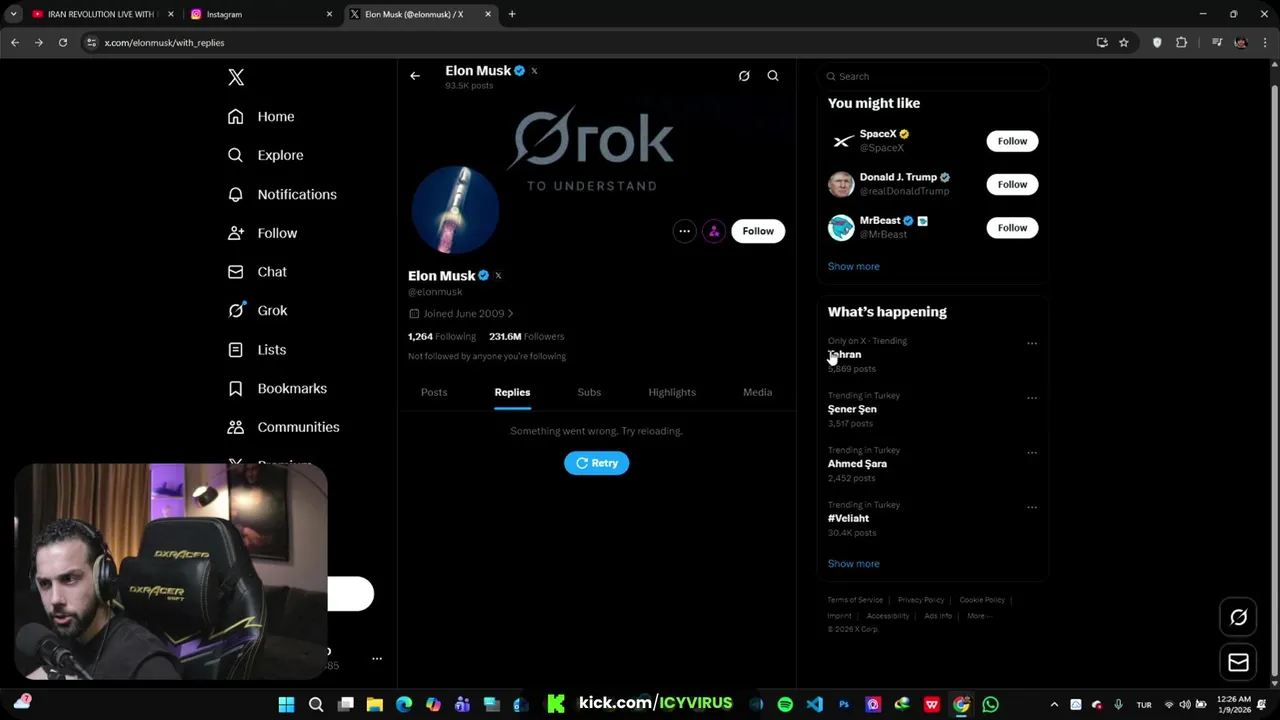Open Explore in the sidebar

tap(265, 155)
